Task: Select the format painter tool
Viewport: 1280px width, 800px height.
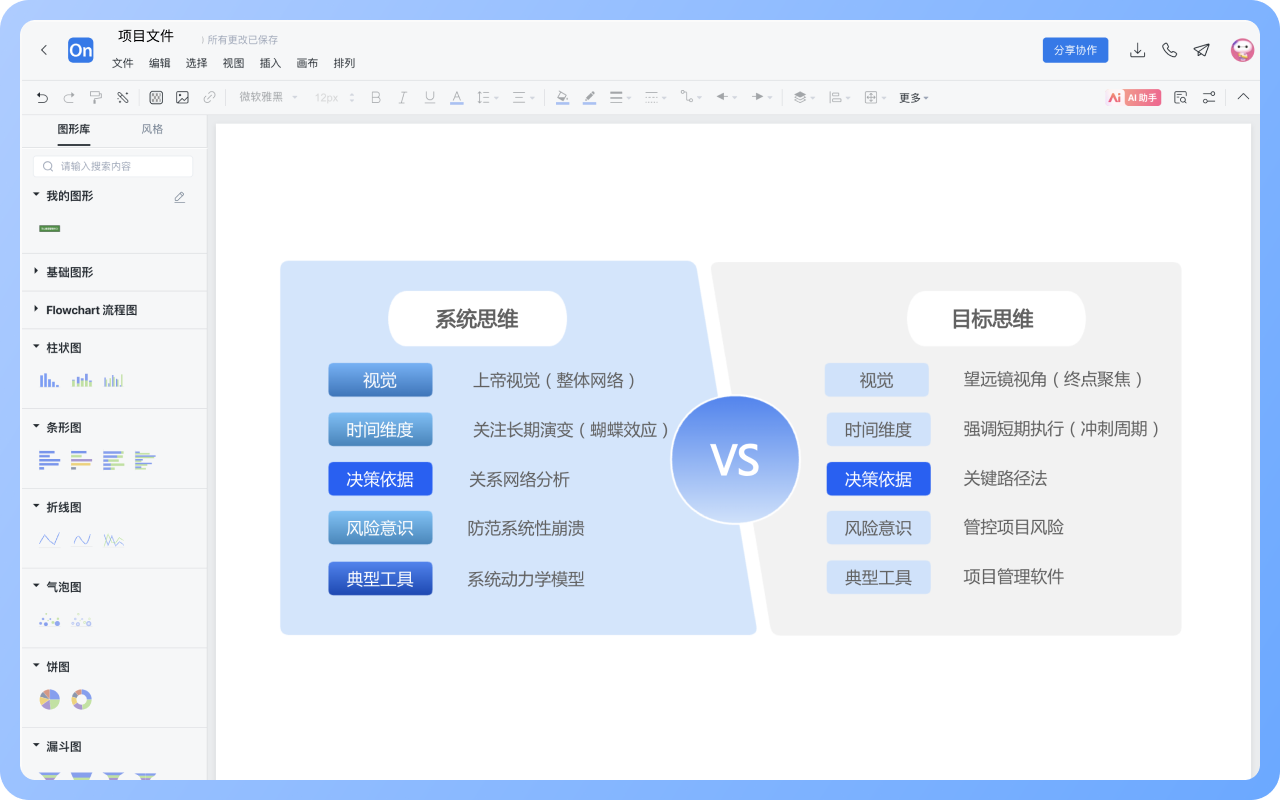Action: pos(96,97)
